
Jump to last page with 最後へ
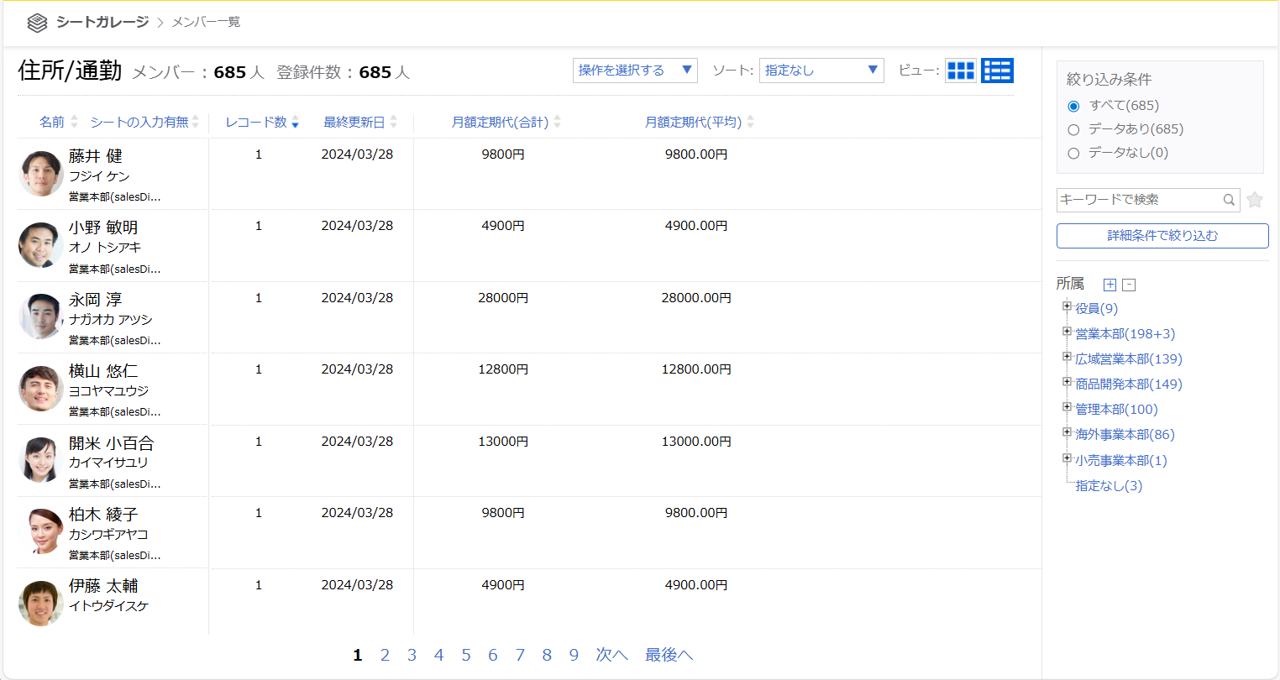tap(668, 655)
